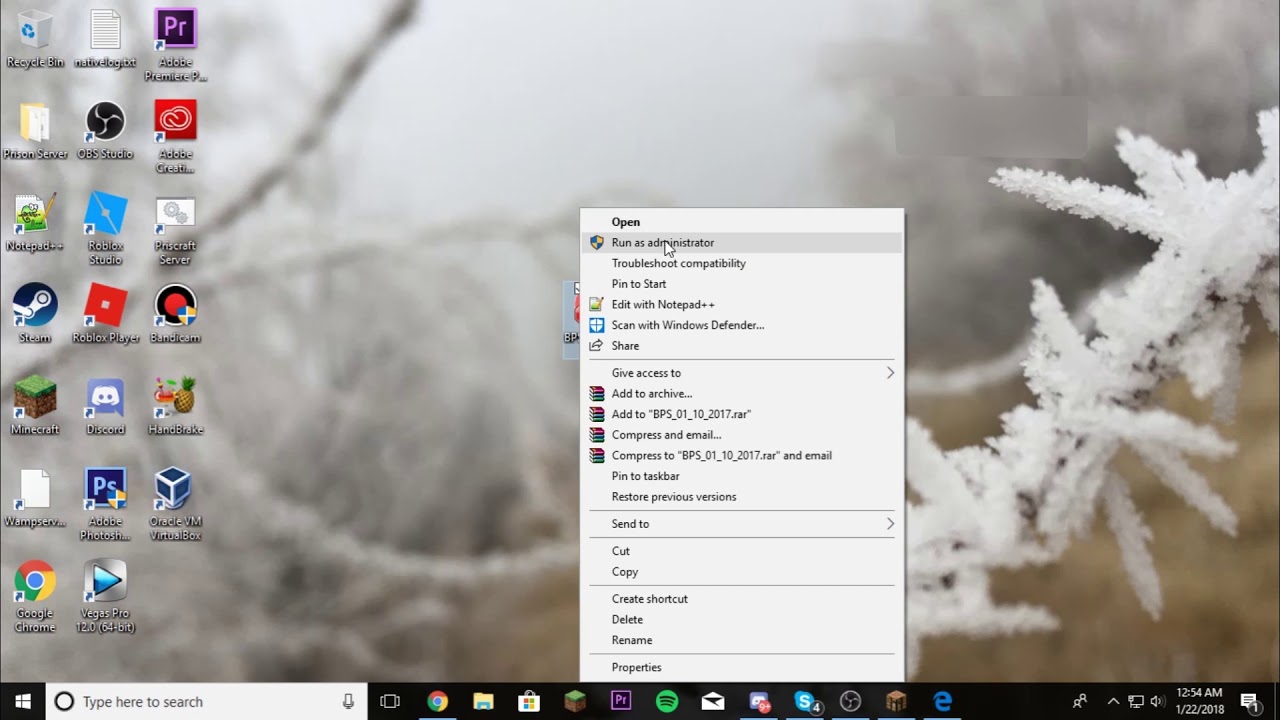
Task: Choose Open in the context menu
Action: (x=741, y=222)
